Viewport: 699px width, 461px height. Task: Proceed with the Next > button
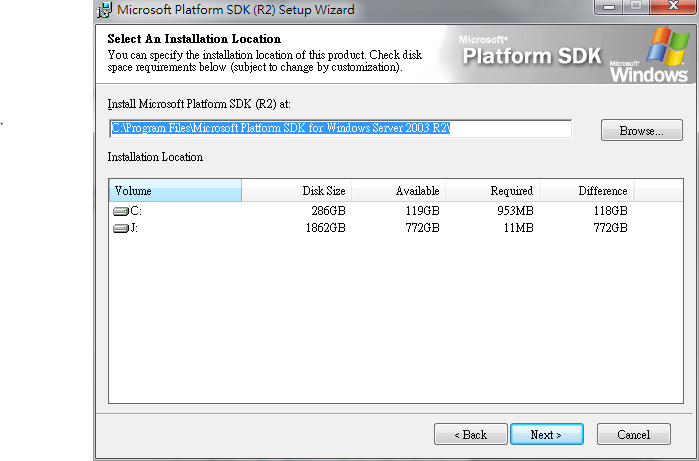pos(547,434)
